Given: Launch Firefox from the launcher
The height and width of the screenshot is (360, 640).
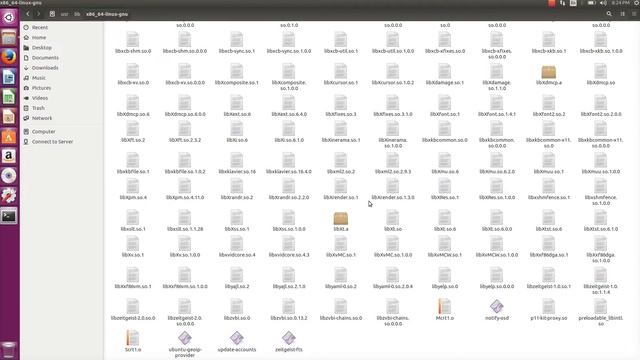Looking at the screenshot, I should (9, 57).
